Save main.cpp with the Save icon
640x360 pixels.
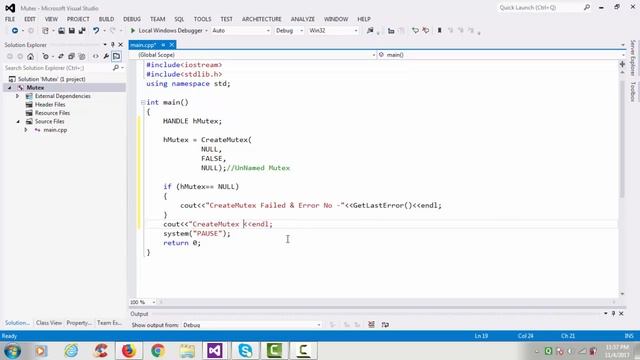(x=71, y=31)
